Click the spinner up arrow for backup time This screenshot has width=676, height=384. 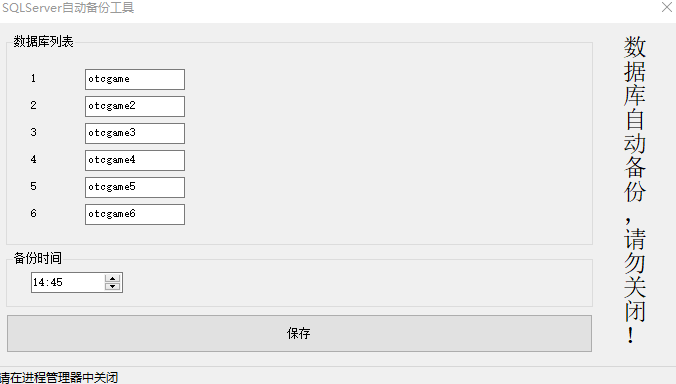pyautogui.click(x=113, y=278)
